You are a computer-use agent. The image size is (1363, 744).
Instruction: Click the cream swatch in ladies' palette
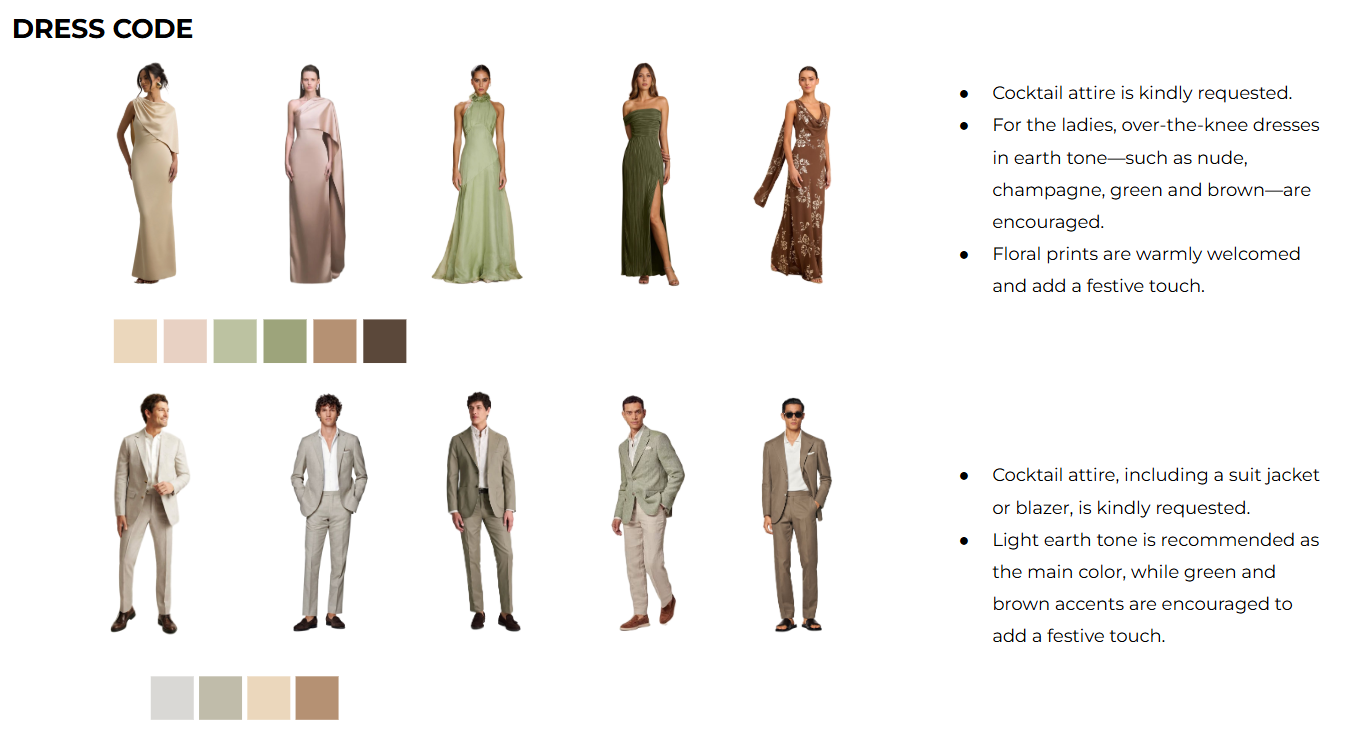[135, 341]
